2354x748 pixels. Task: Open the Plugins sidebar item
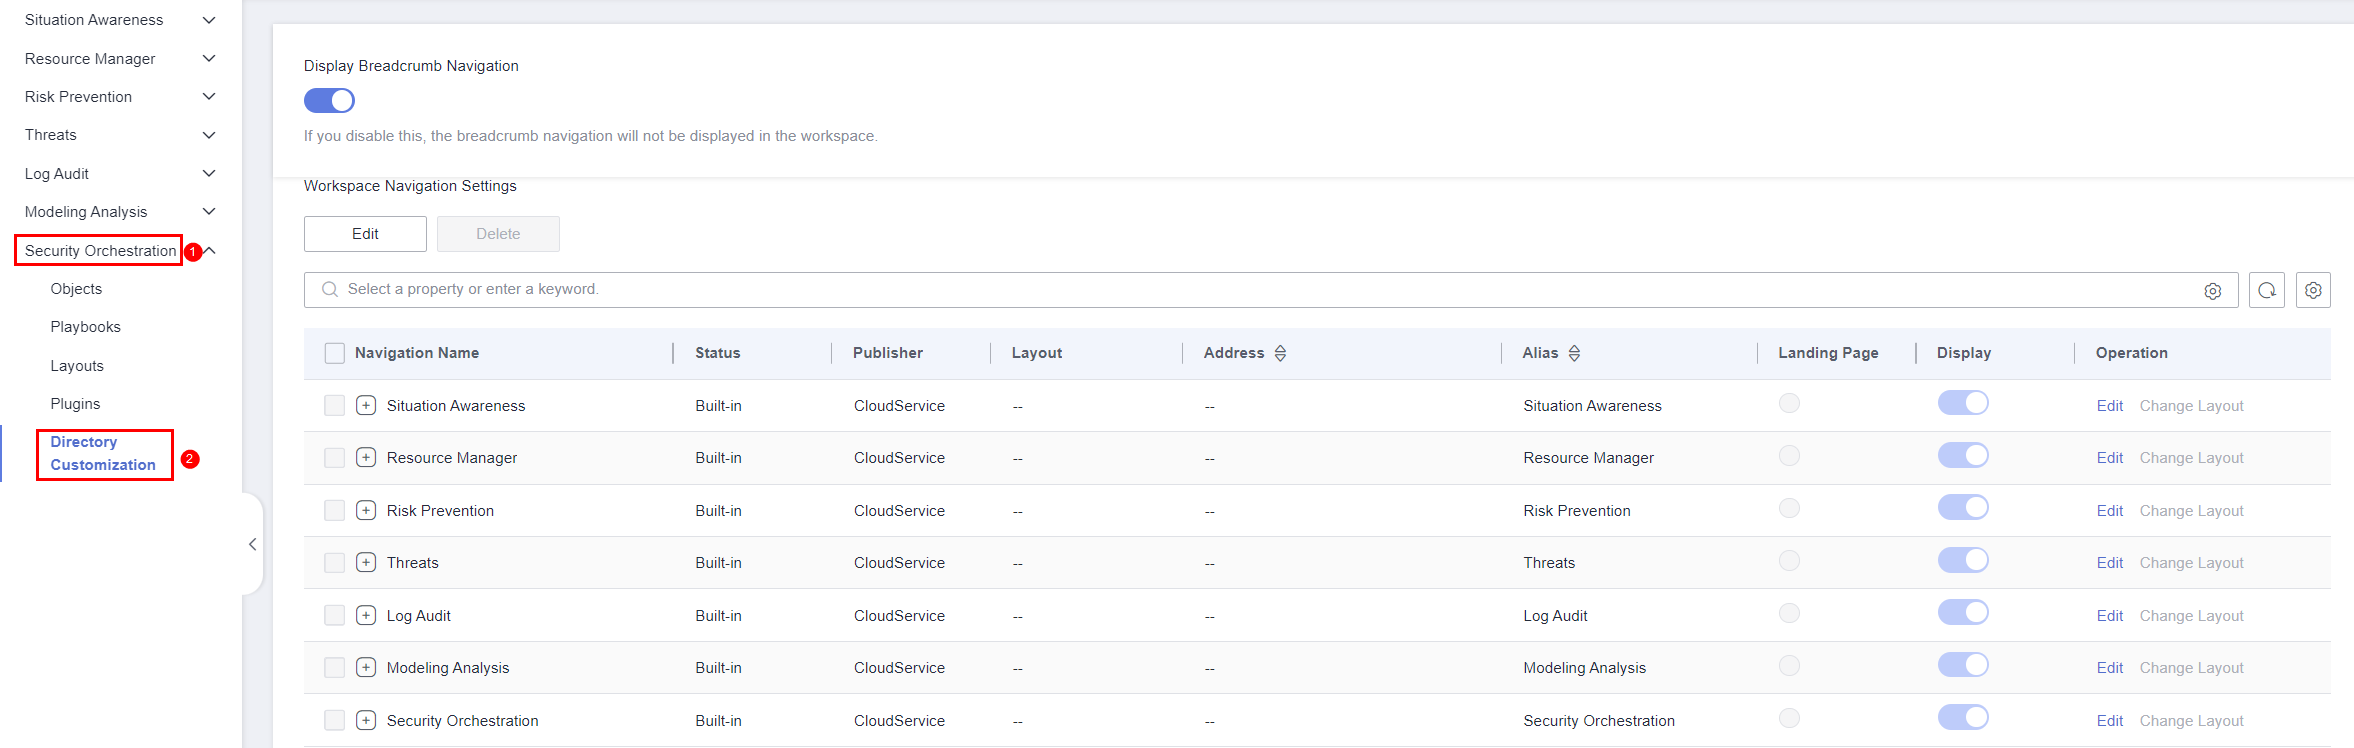point(75,404)
